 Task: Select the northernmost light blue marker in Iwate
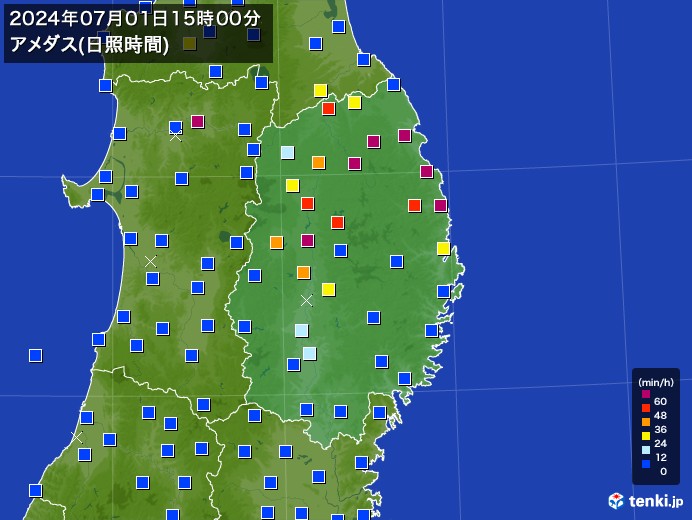coord(288,153)
